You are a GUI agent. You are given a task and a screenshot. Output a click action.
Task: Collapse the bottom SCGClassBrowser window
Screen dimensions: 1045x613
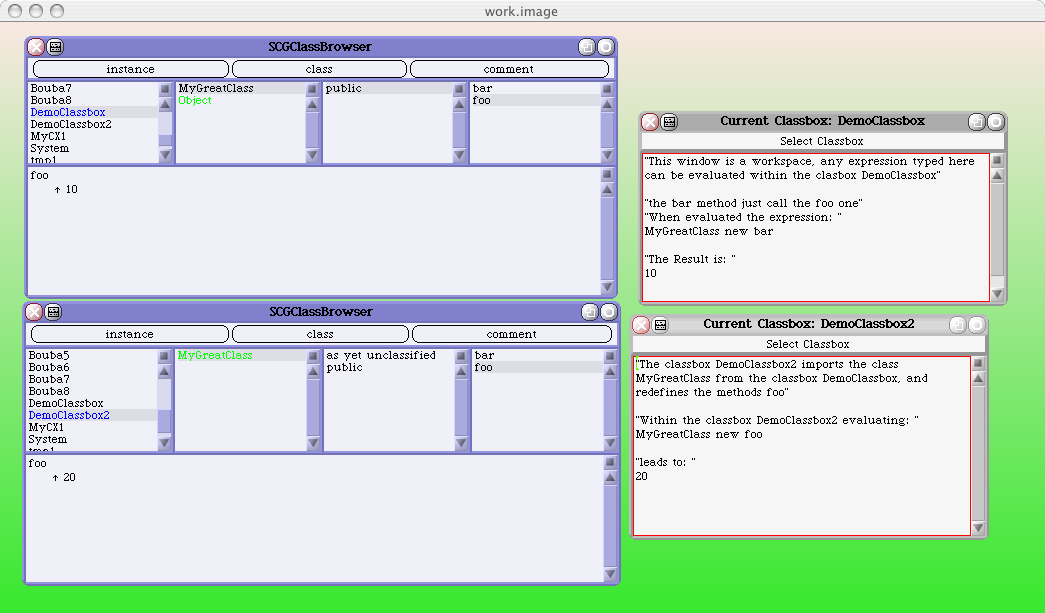[609, 312]
